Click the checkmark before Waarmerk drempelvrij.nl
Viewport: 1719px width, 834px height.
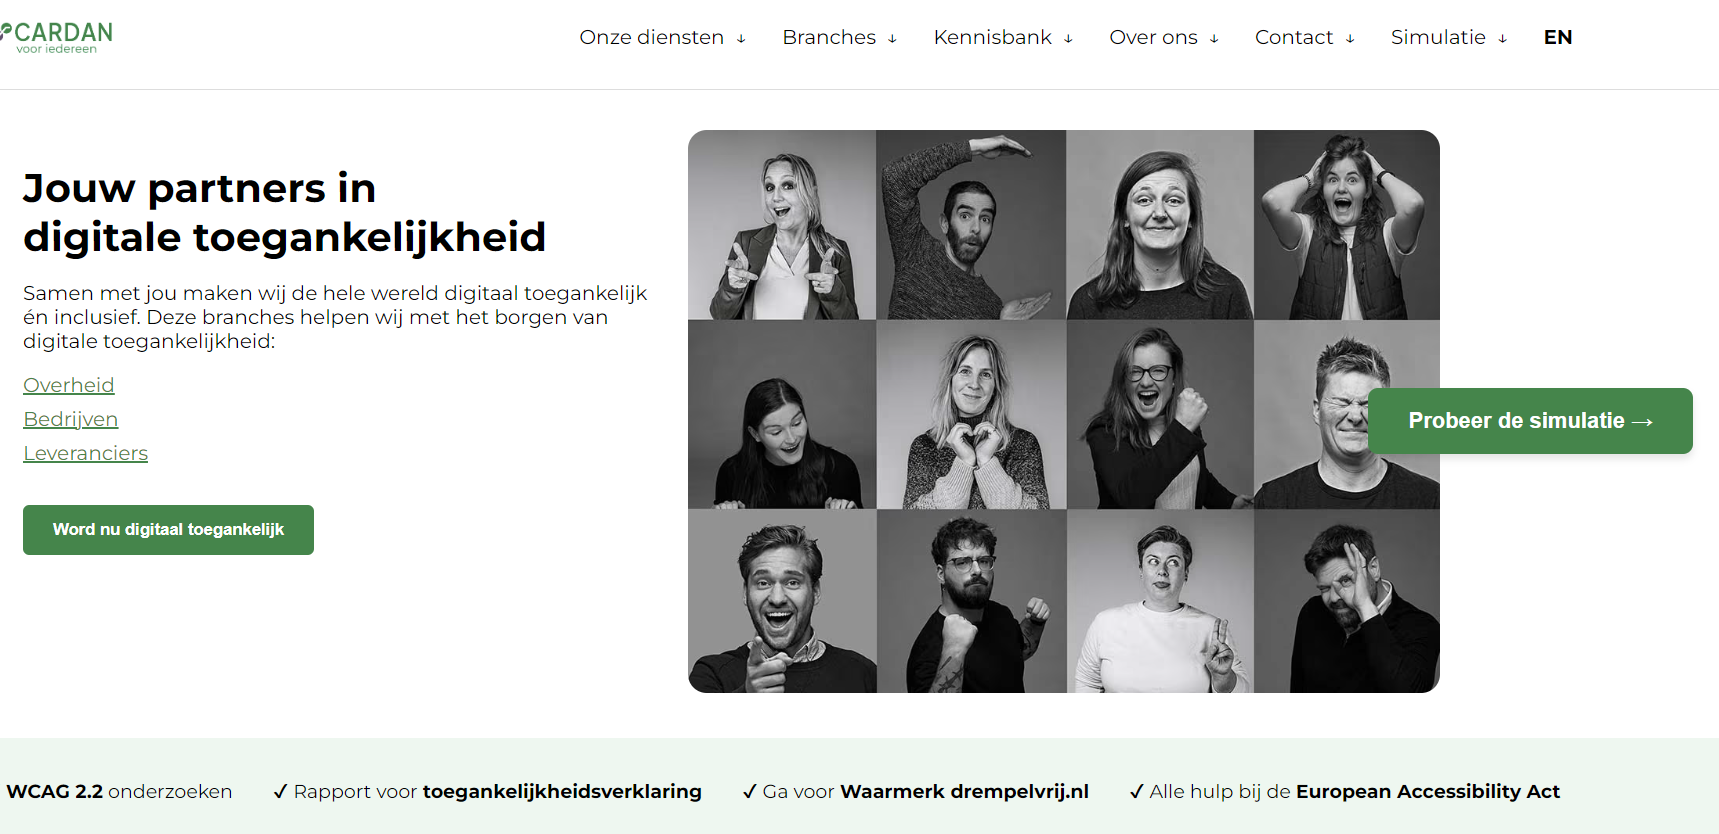point(750,792)
